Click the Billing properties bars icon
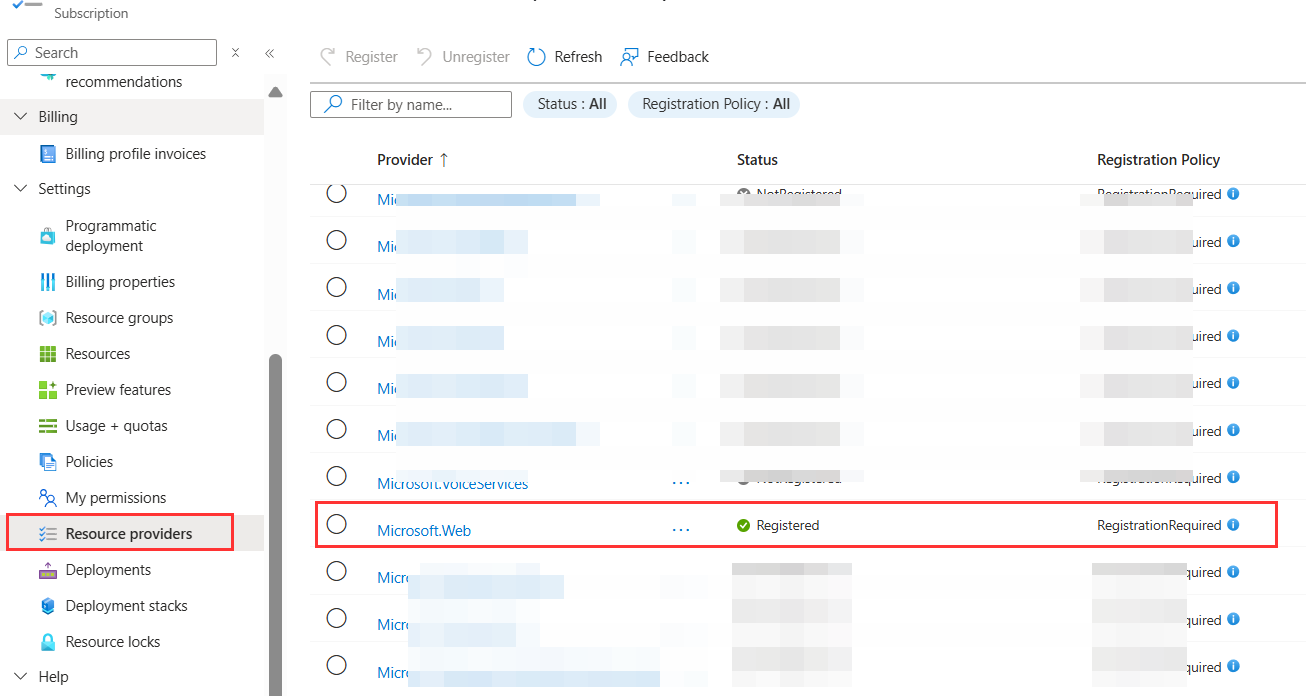This screenshot has height=696, width=1306. click(48, 282)
